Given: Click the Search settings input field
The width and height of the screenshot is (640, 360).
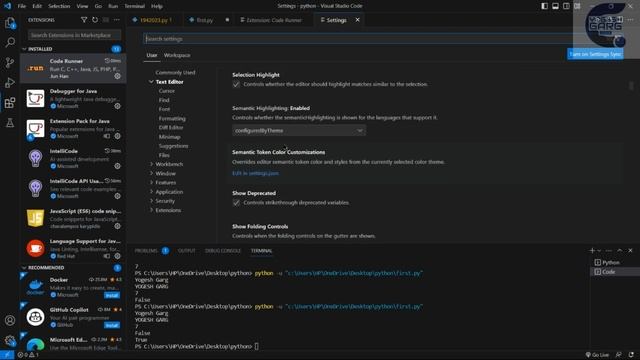Looking at the screenshot, I should coord(359,39).
